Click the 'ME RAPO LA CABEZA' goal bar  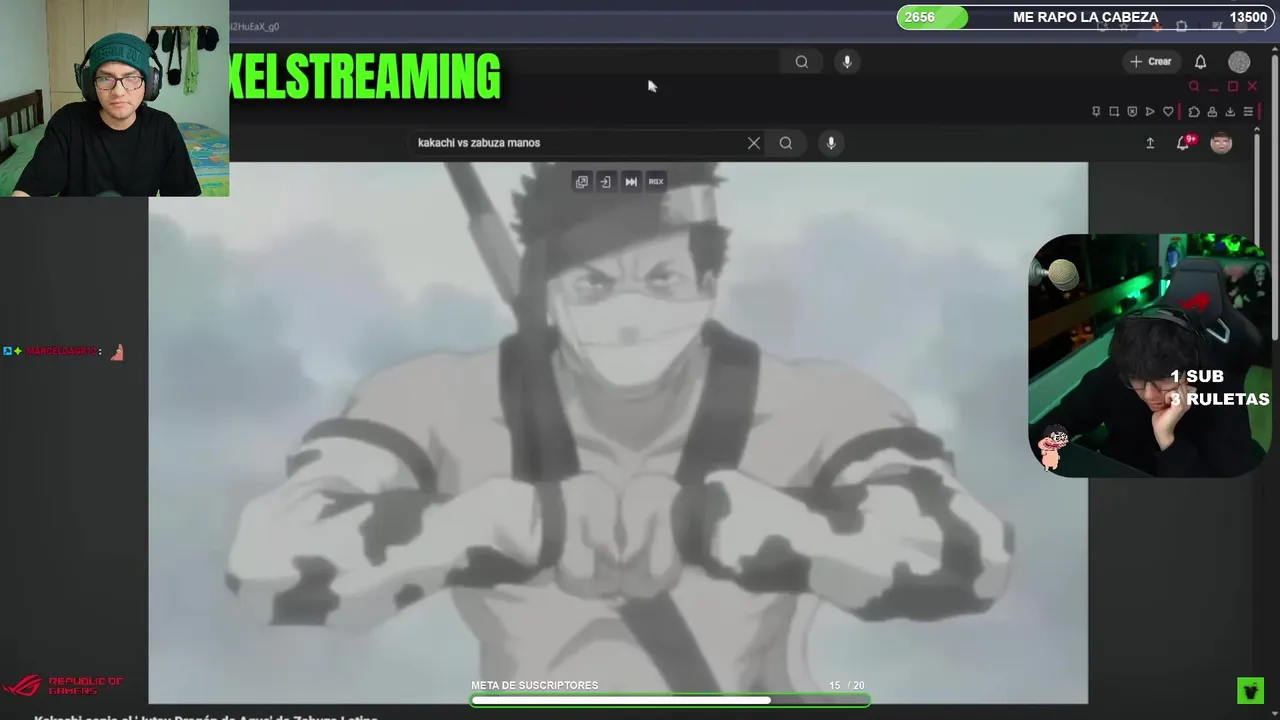coord(1085,17)
